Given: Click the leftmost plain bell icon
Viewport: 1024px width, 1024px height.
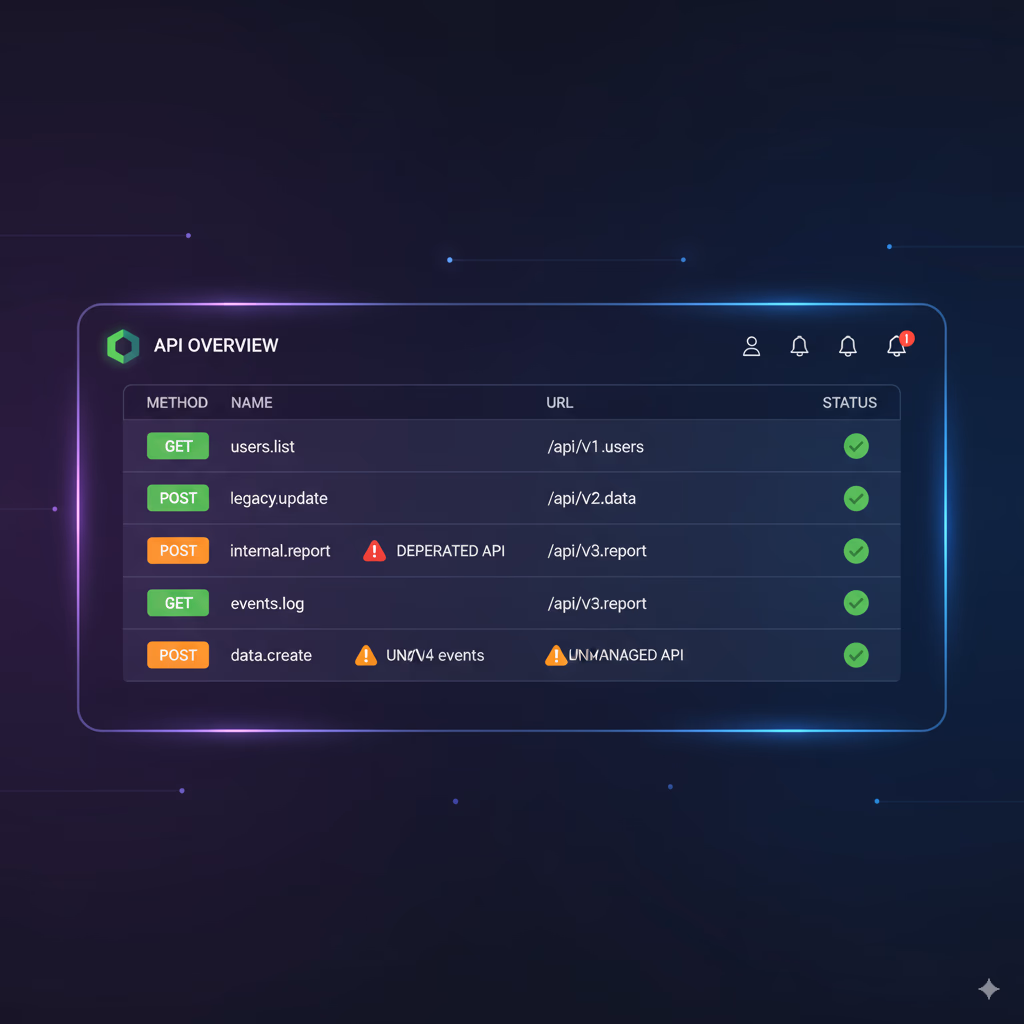Looking at the screenshot, I should click(x=799, y=346).
